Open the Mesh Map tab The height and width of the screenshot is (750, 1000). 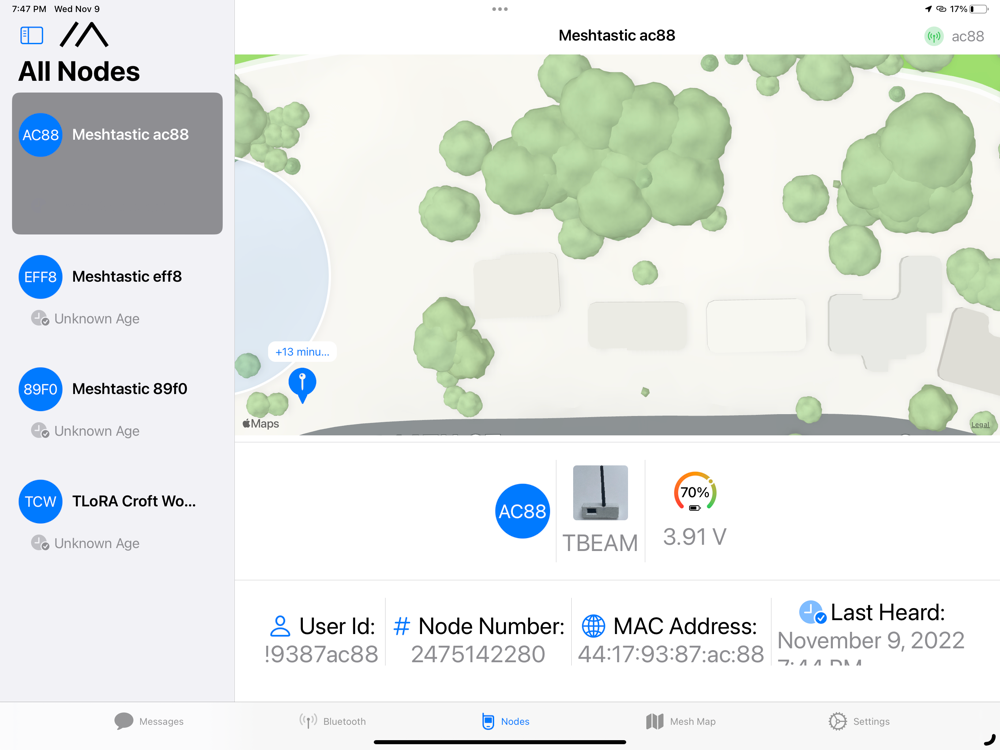[x=680, y=721]
